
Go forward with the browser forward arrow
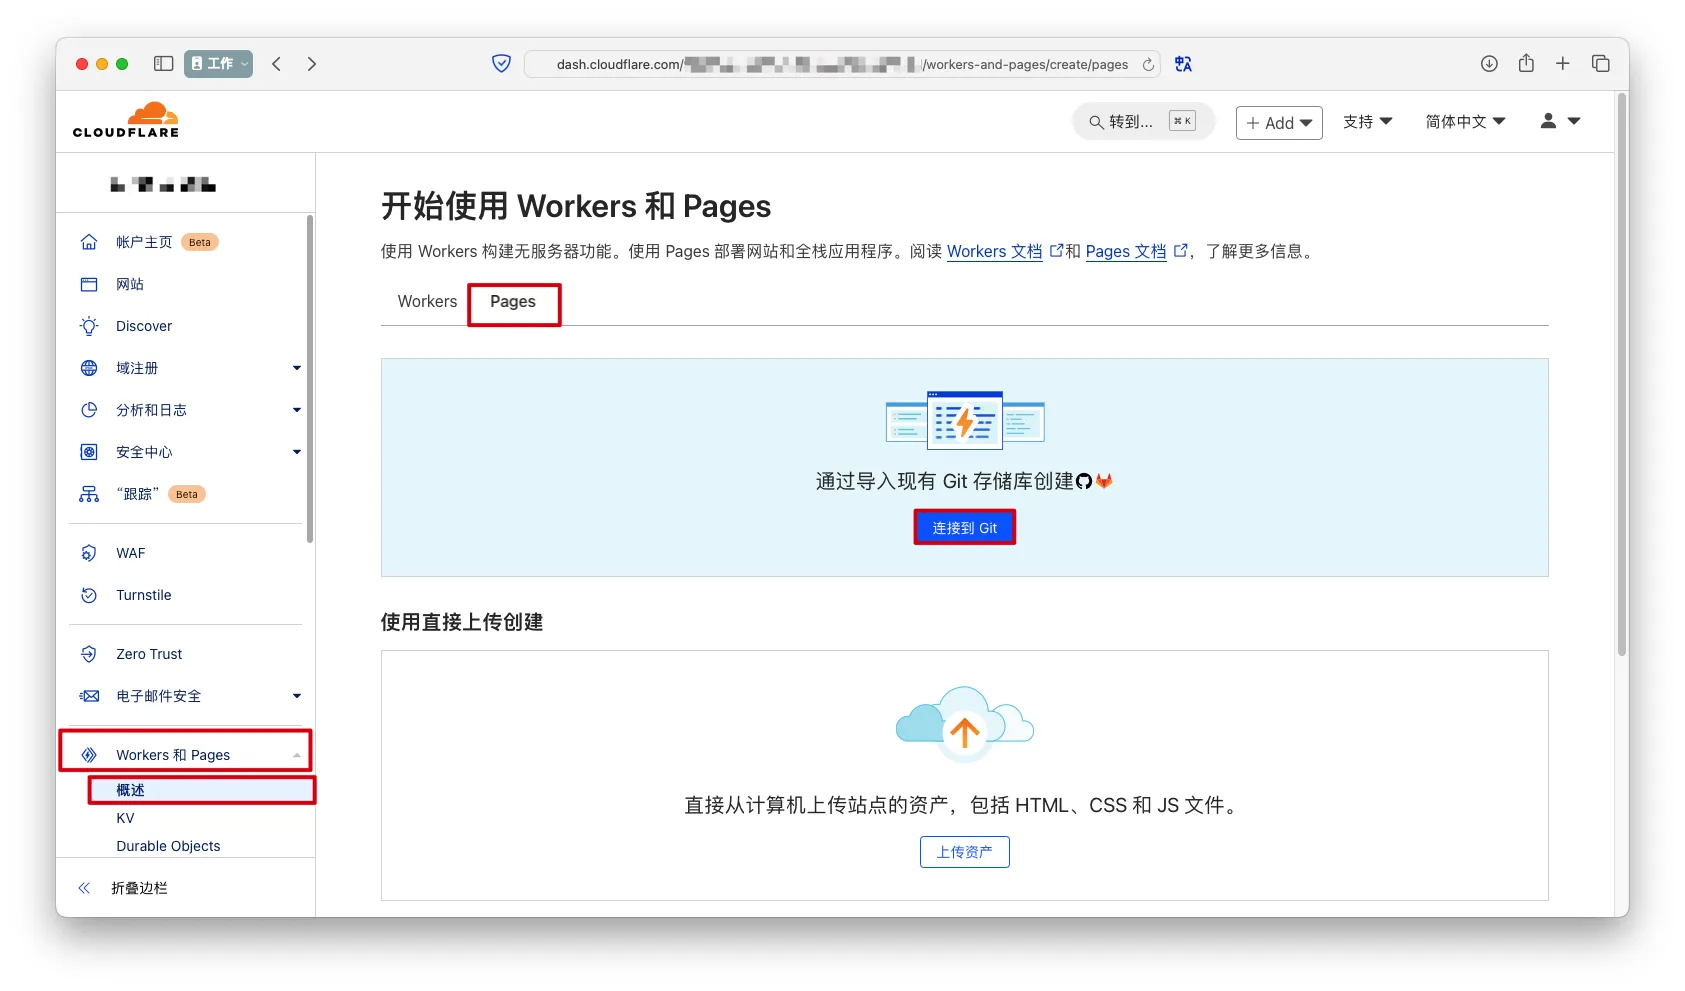pos(312,64)
